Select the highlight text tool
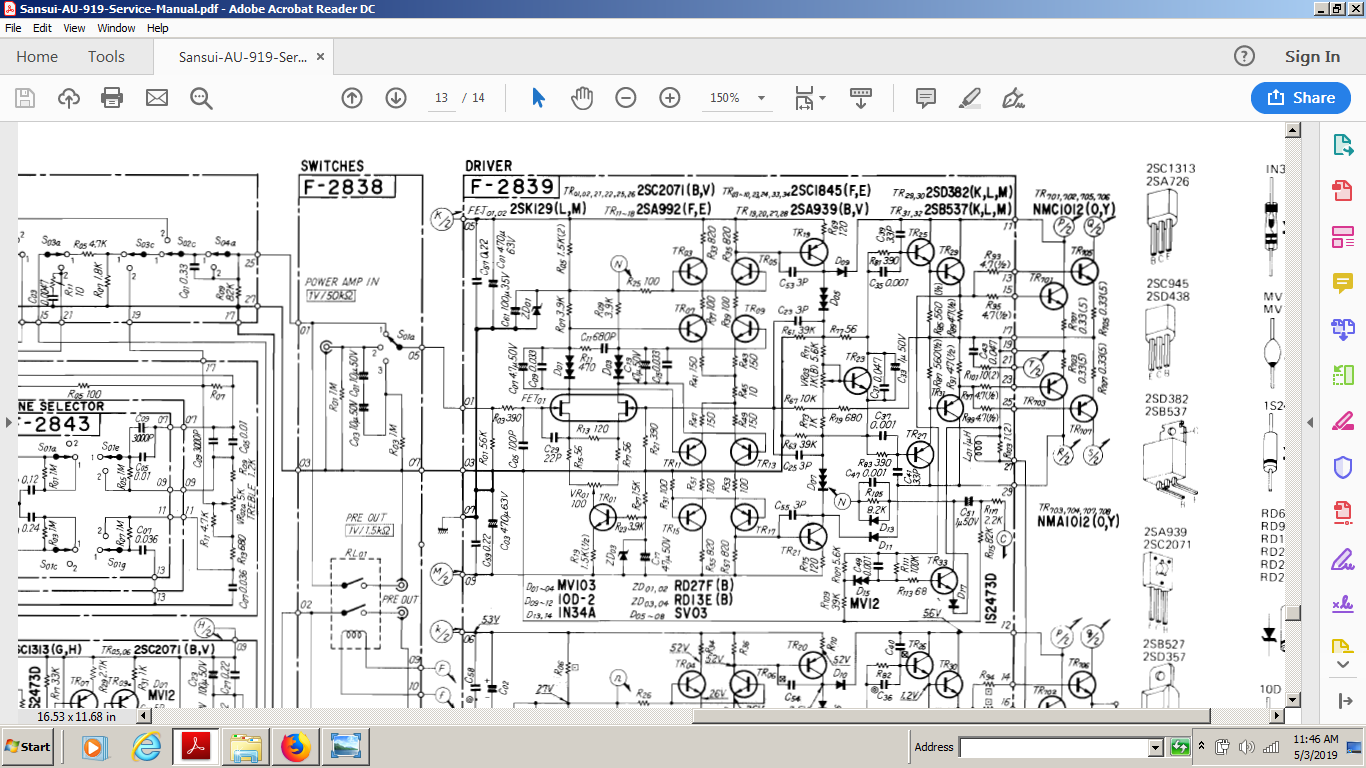The width and height of the screenshot is (1366, 768). 969,98
